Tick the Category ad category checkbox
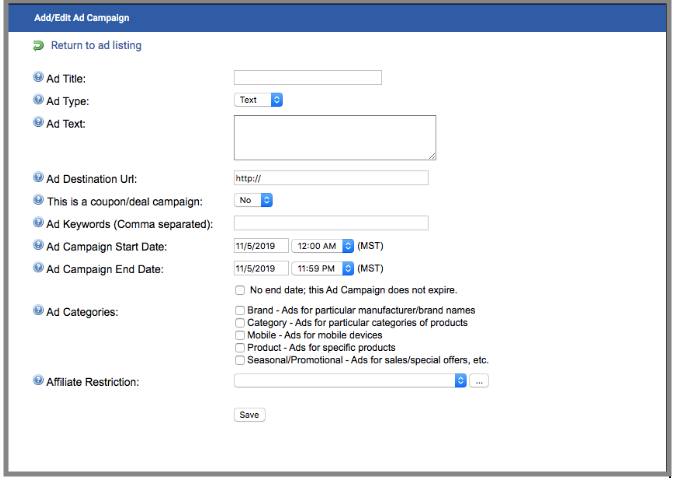678x484 pixels. [240, 323]
